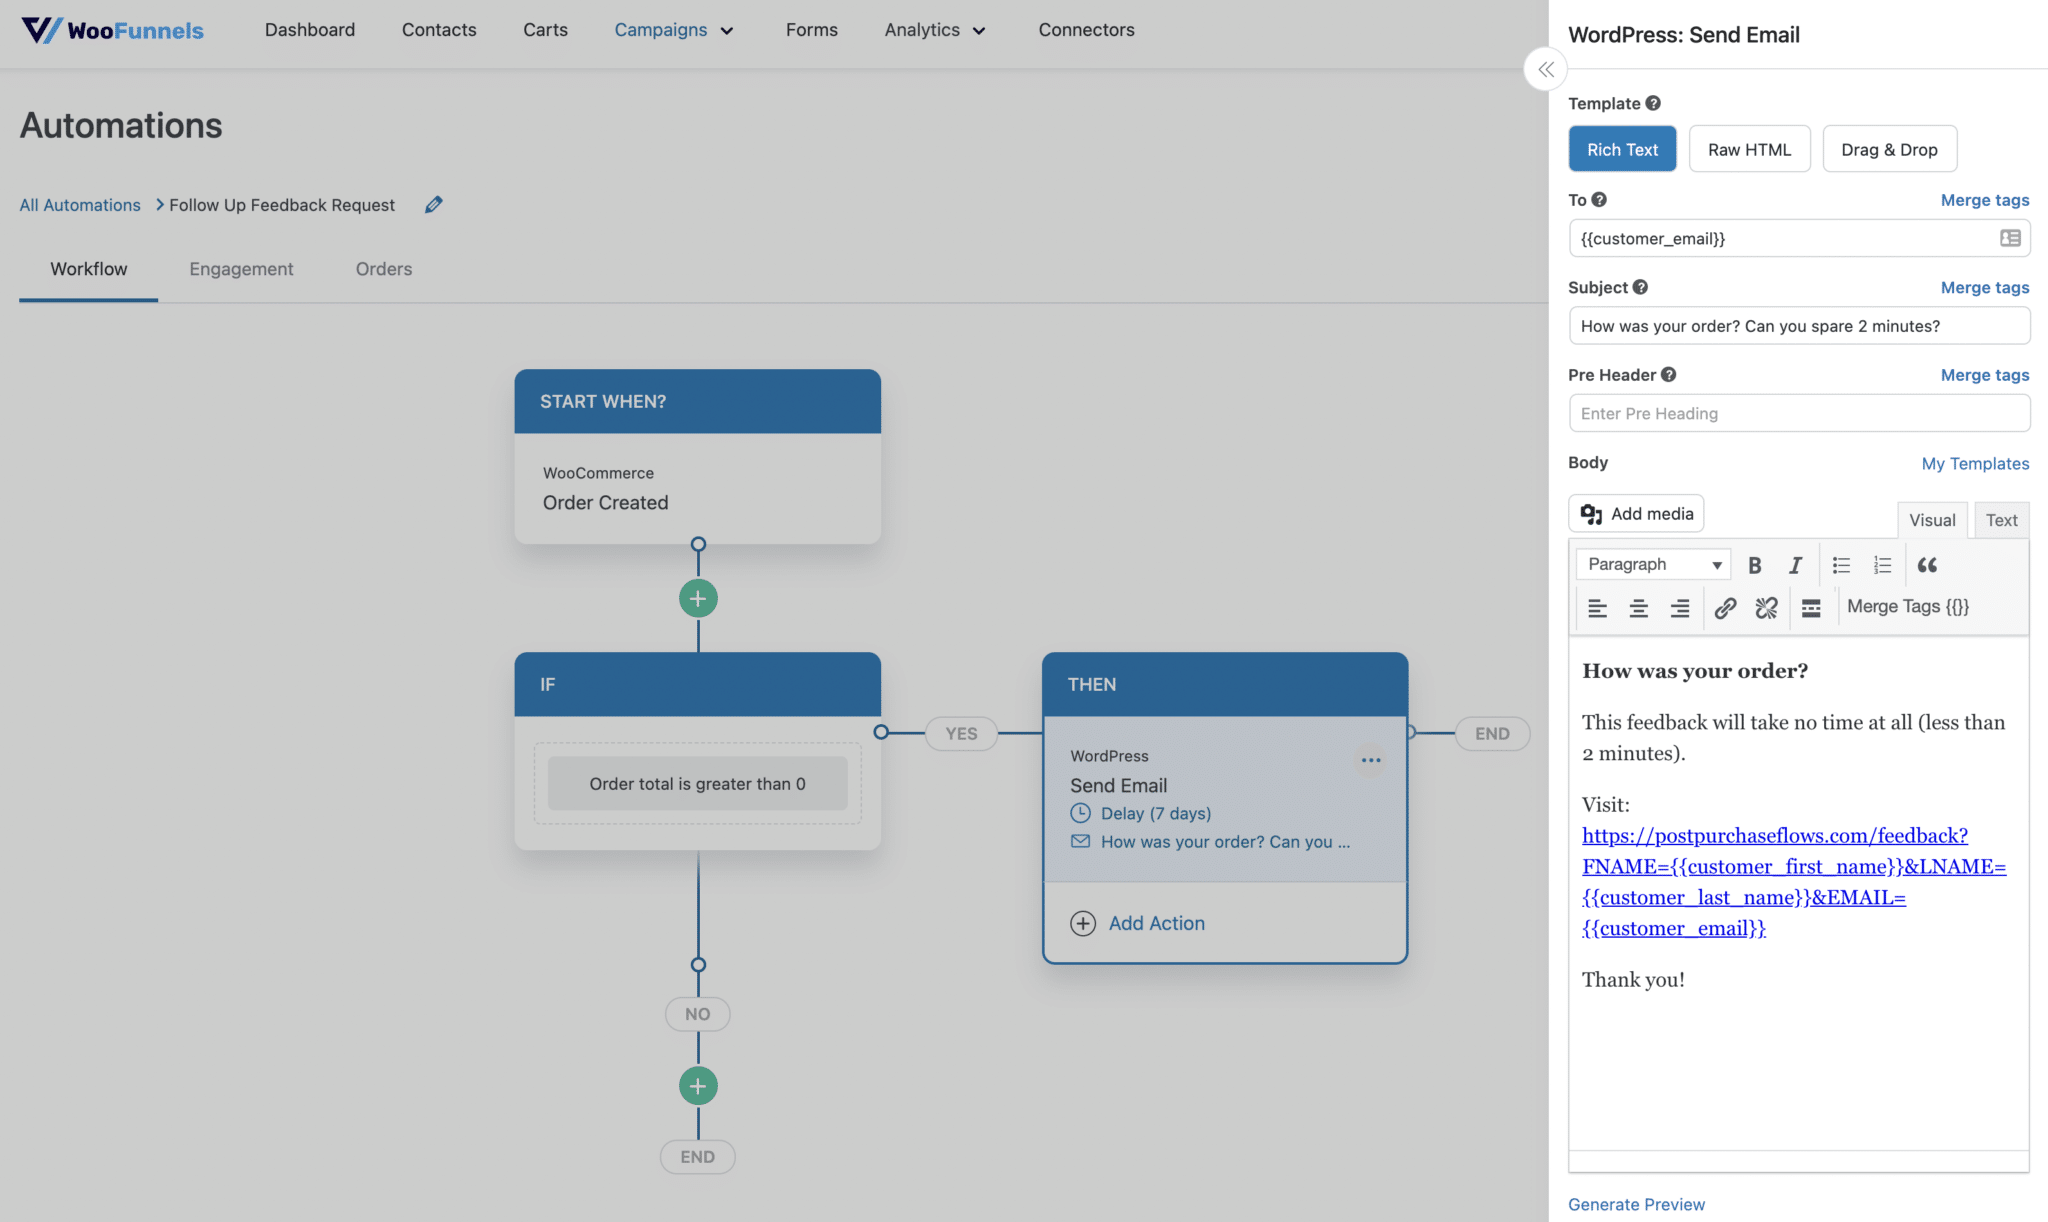
Task: Click the Generate Preview link
Action: point(1636,1204)
